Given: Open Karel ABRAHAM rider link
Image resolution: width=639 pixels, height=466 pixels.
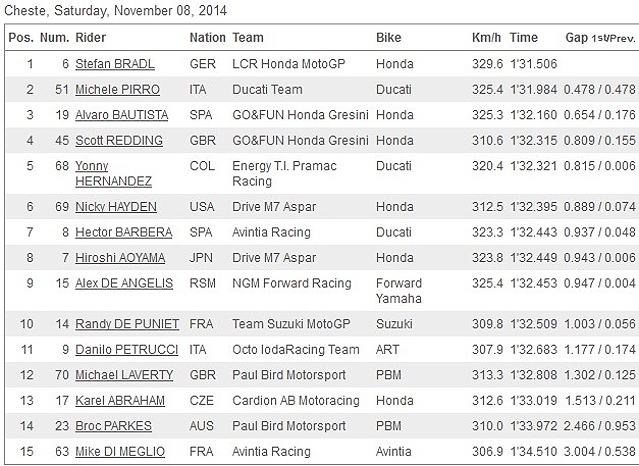Looking at the screenshot, I should 122,402.
